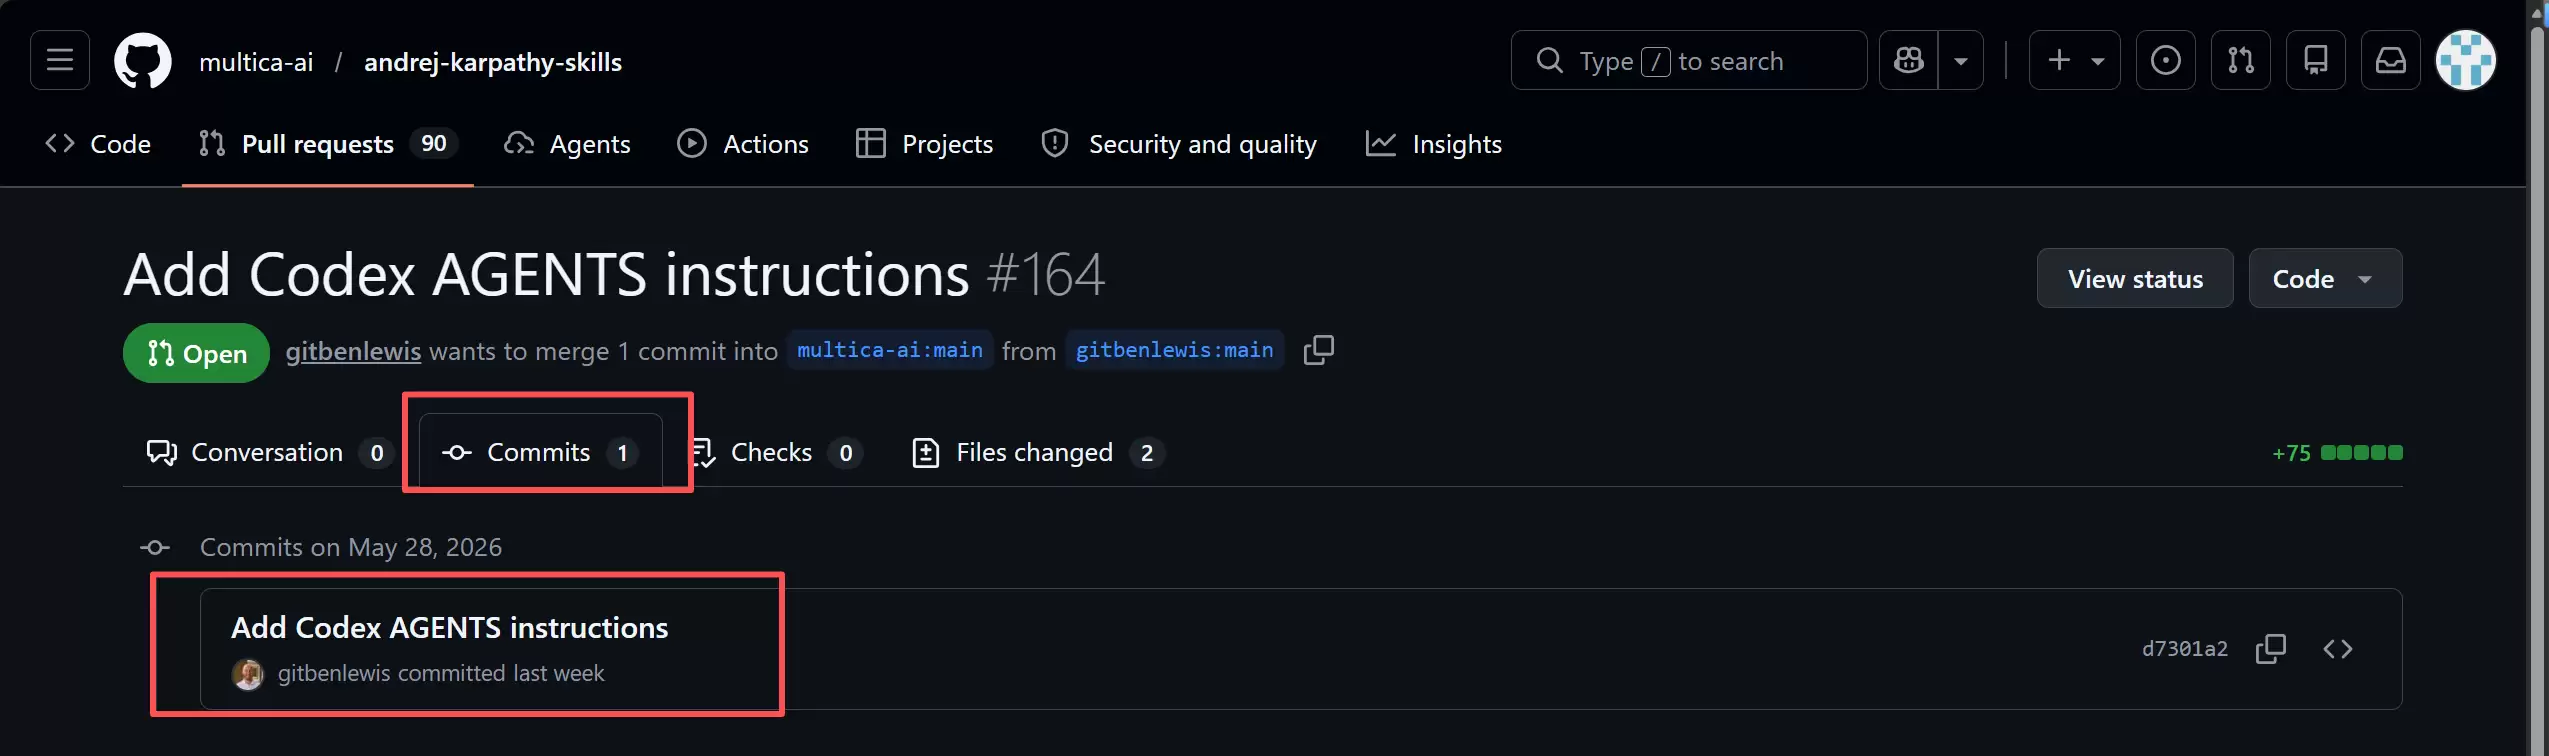View your pull requests icon in header

(x=2240, y=60)
